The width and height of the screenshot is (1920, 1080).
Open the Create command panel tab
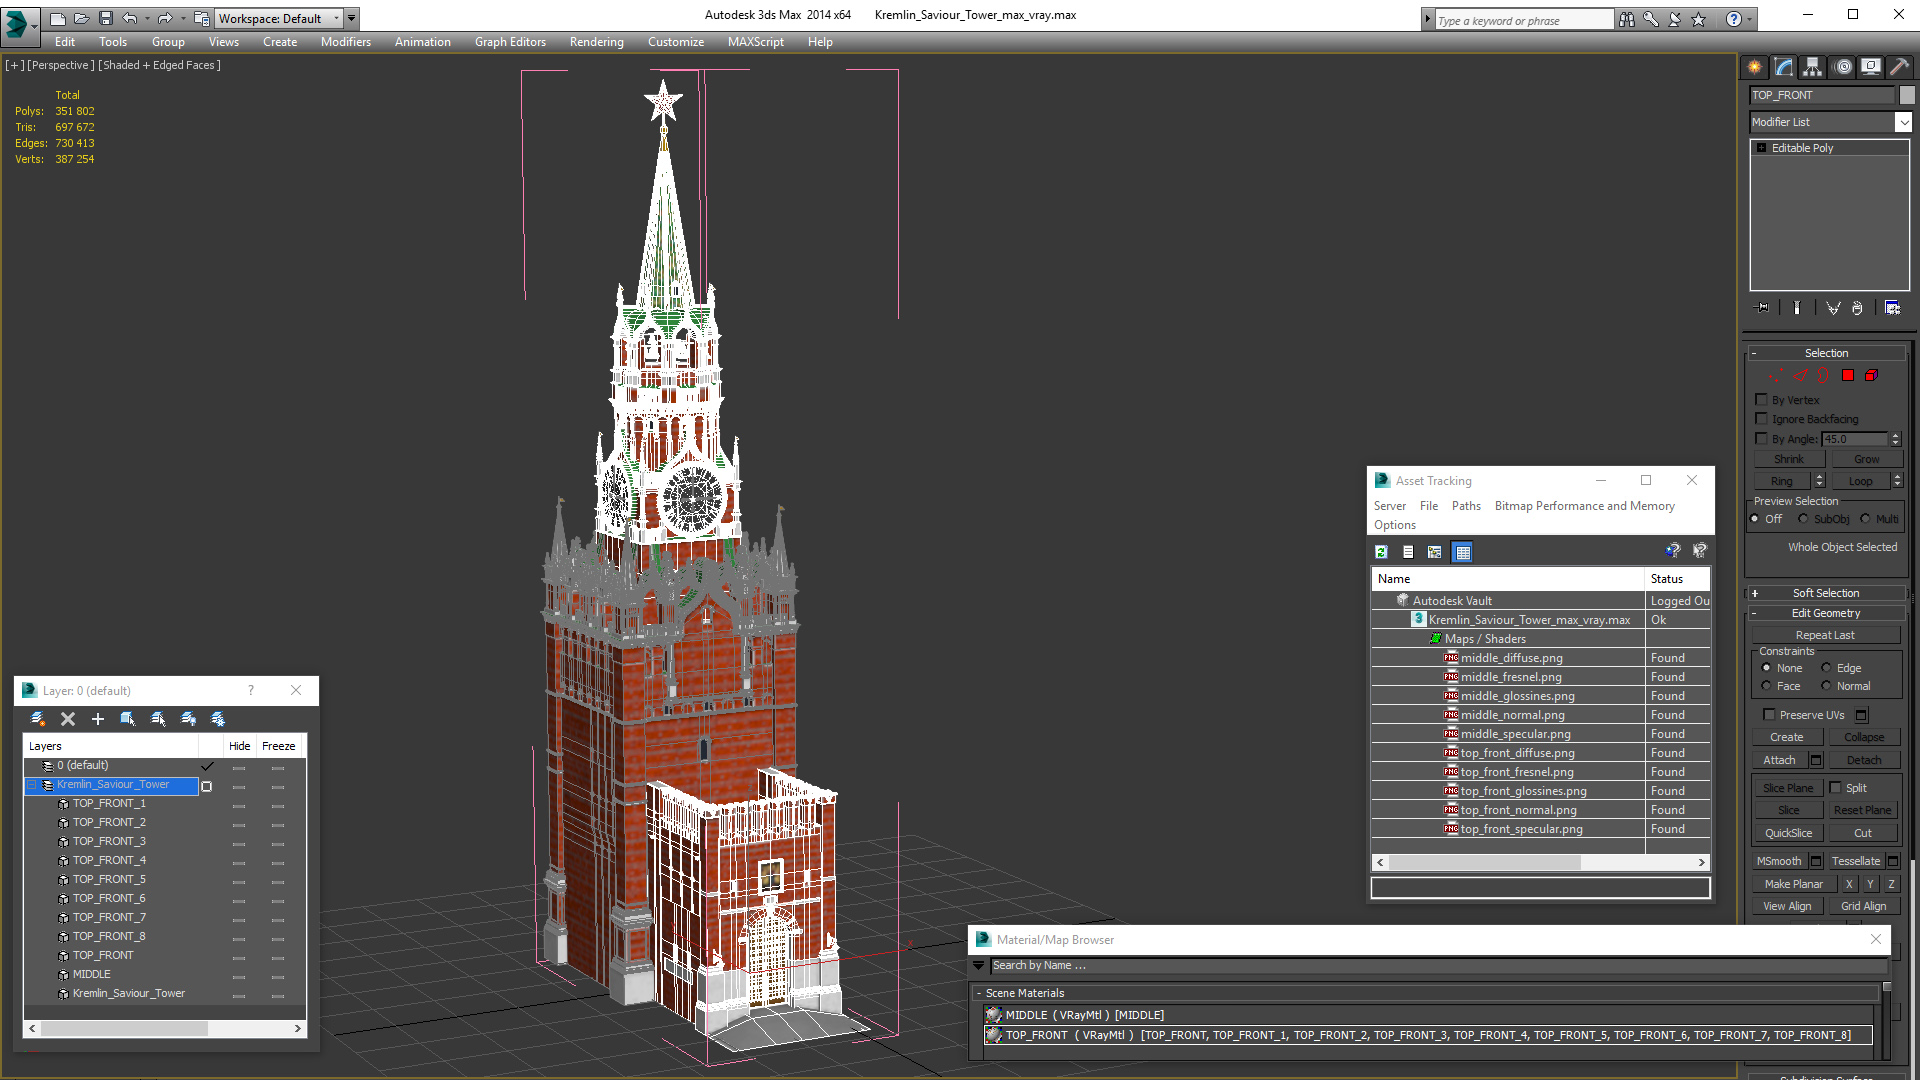(x=1754, y=67)
